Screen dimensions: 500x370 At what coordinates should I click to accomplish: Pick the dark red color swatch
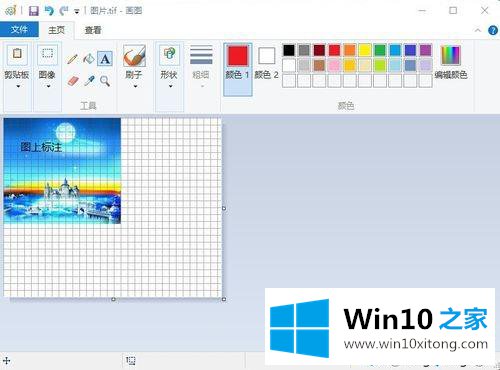pyautogui.click(x=319, y=50)
